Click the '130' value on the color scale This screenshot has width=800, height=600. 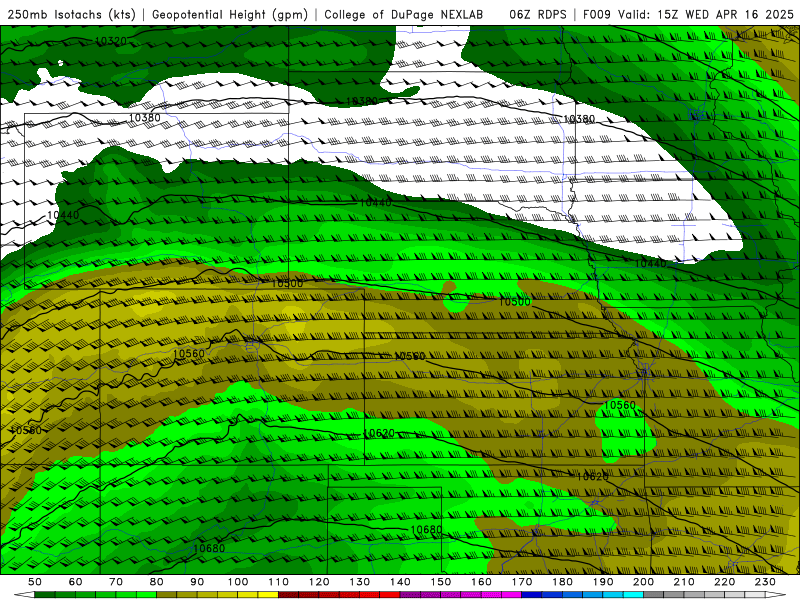(x=360, y=582)
